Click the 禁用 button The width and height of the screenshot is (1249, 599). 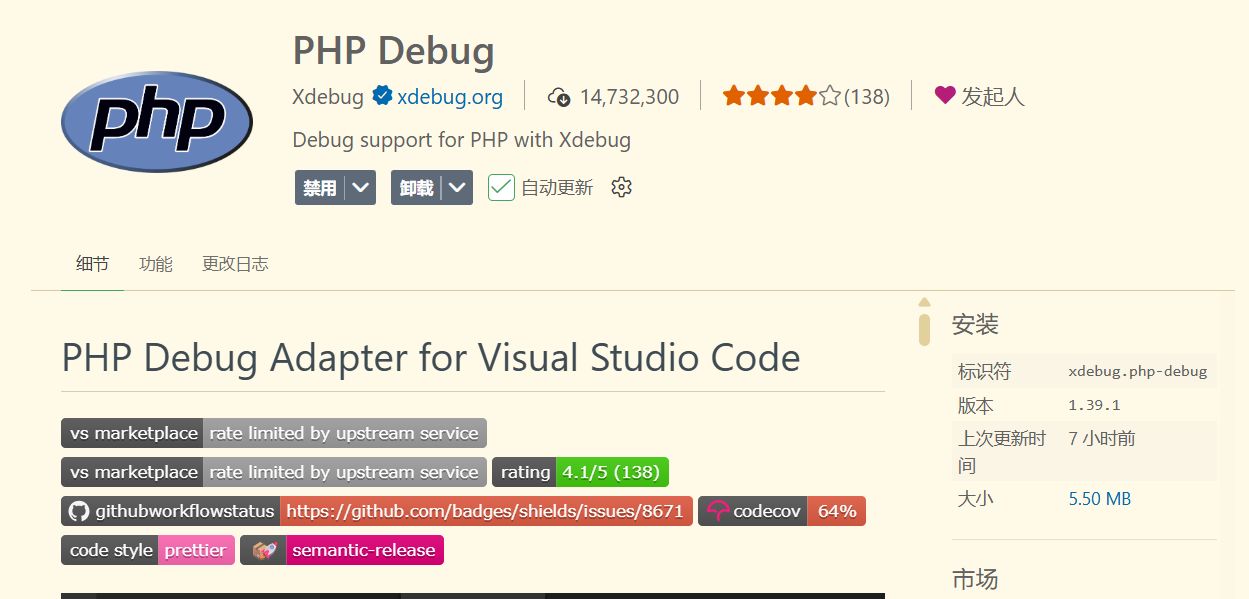(x=321, y=187)
